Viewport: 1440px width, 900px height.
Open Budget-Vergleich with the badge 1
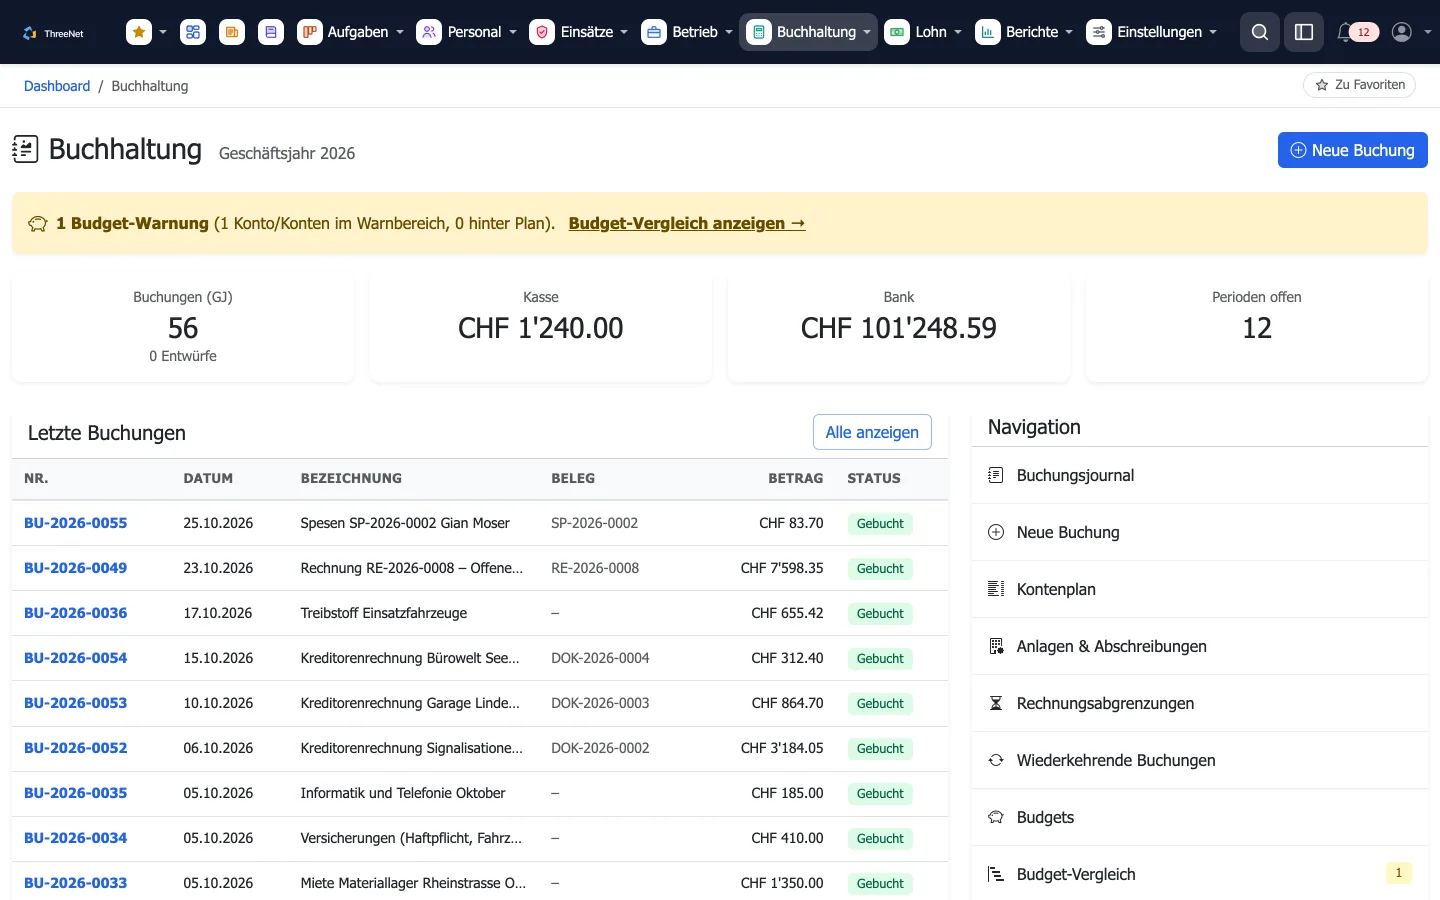[1199, 874]
